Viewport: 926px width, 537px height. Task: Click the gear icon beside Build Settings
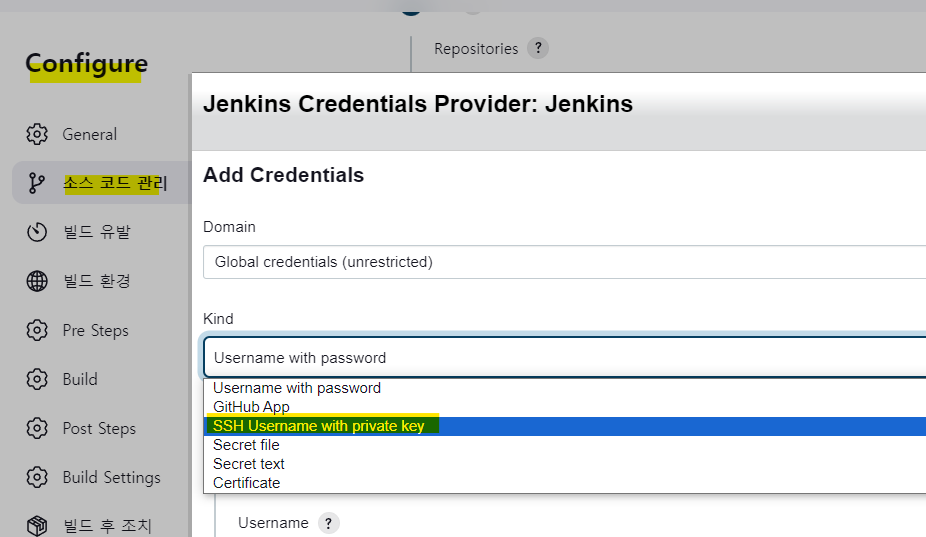(x=37, y=477)
